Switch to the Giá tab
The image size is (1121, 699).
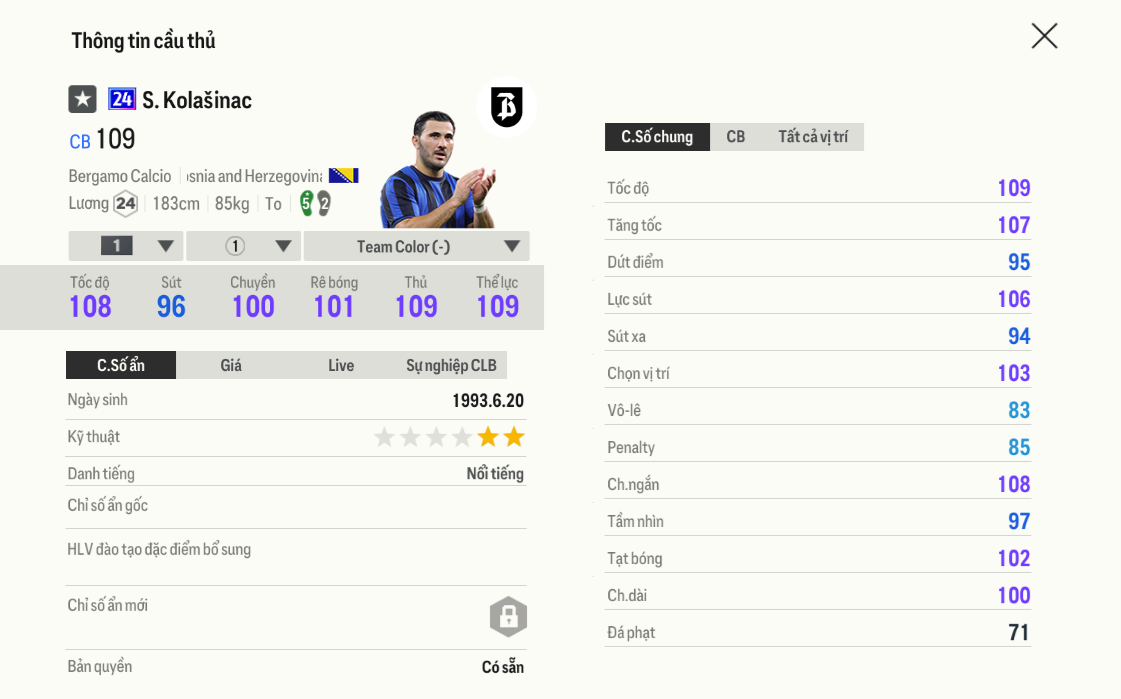[231, 365]
